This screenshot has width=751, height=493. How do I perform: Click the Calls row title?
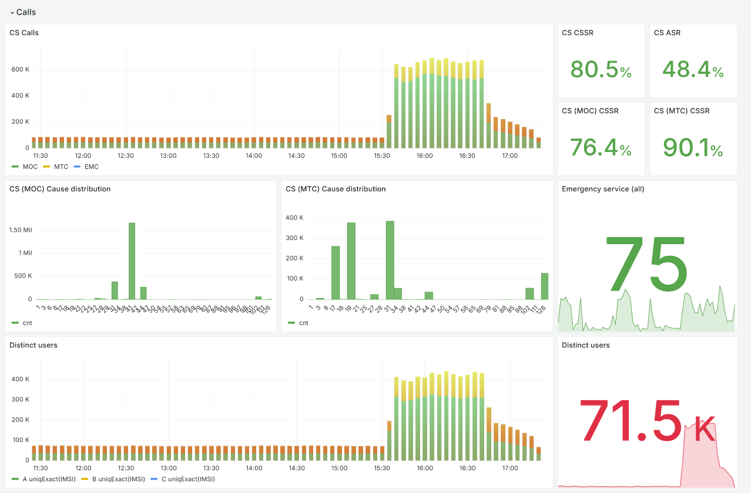[27, 13]
